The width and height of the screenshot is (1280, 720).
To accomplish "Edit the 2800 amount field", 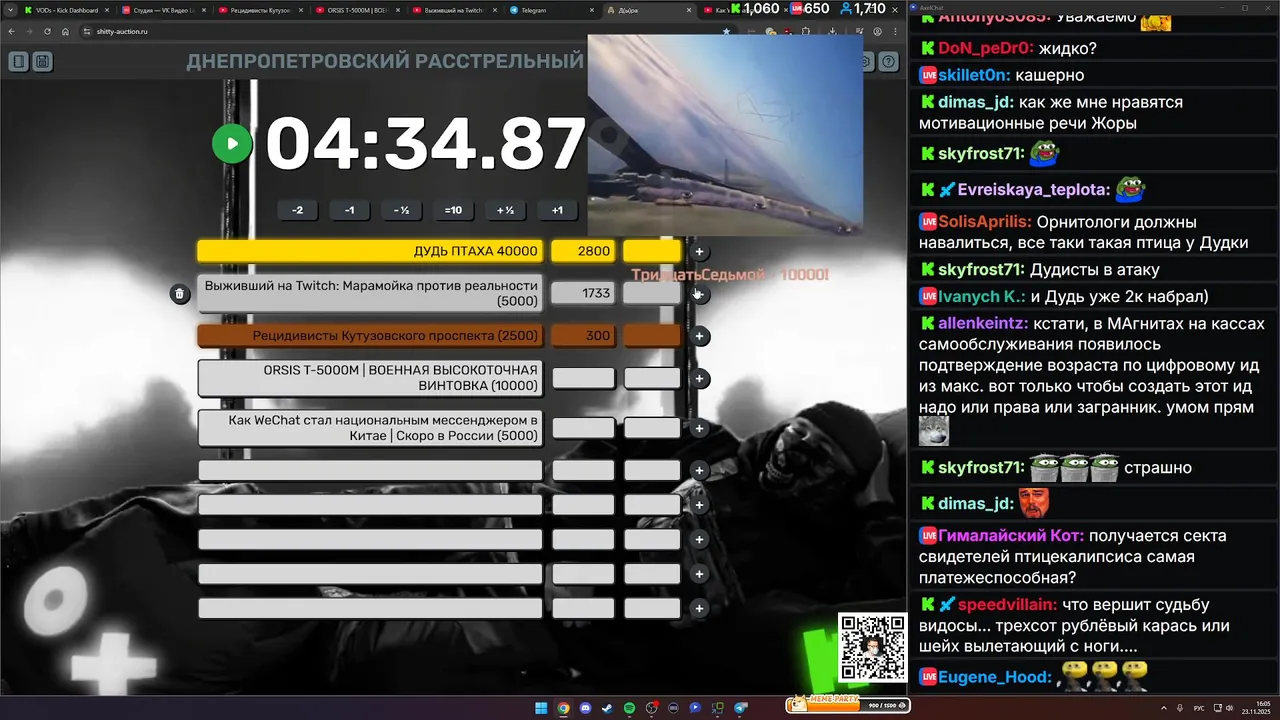I will 583,252.
